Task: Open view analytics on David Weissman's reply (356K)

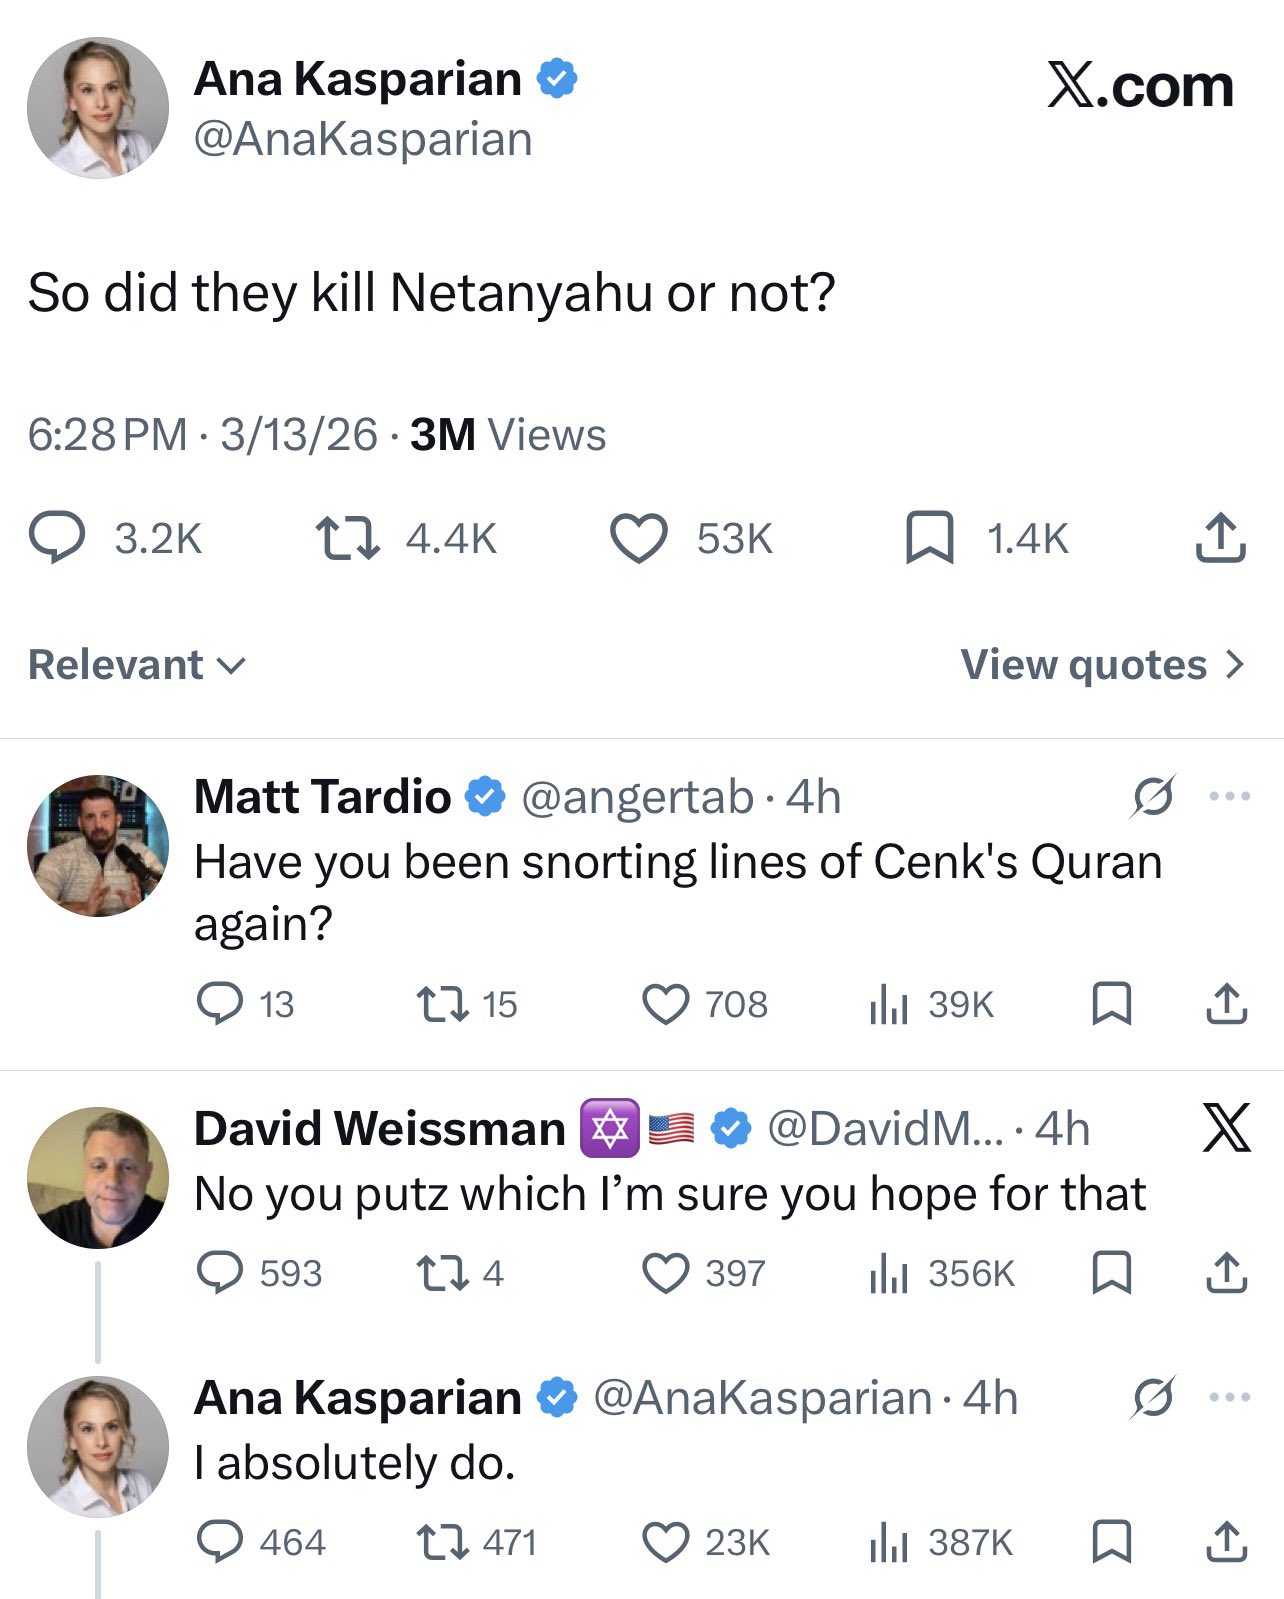Action: 888,1274
